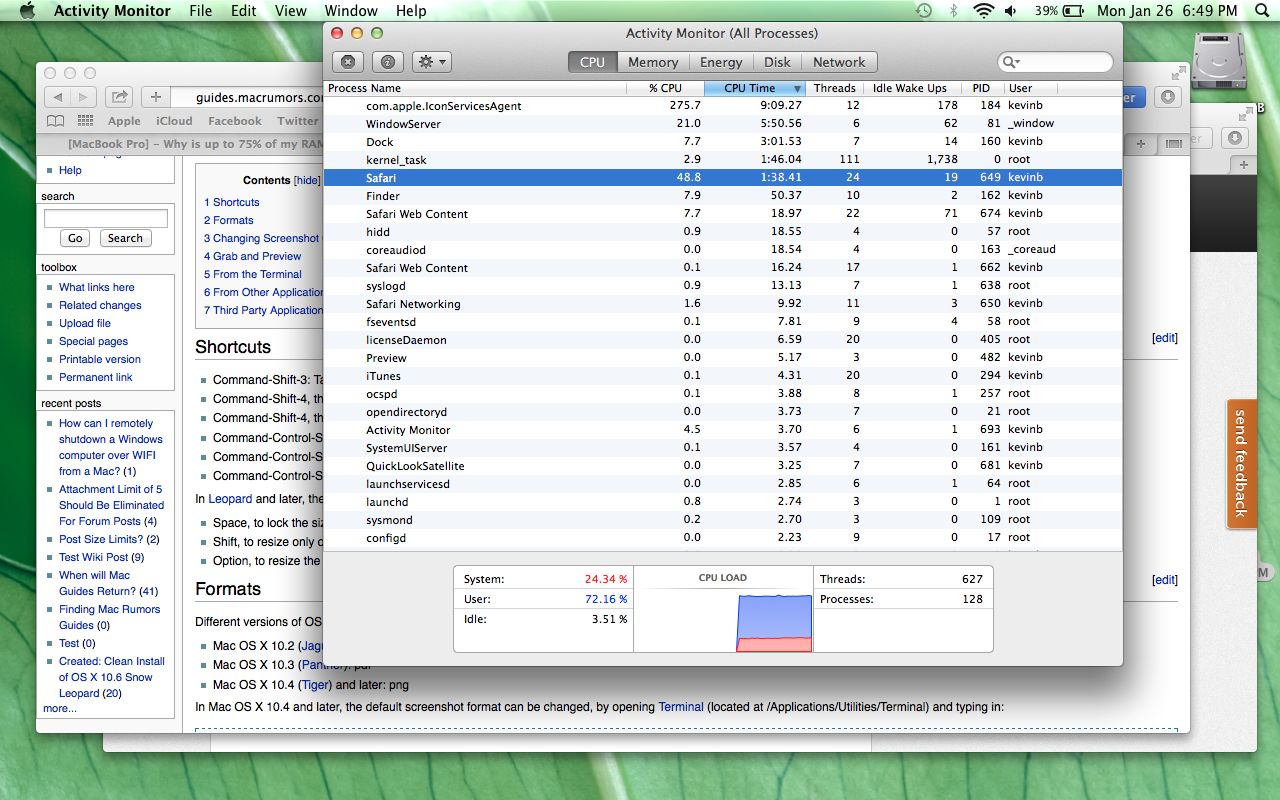Select the Activity Monitor process row

point(723,429)
